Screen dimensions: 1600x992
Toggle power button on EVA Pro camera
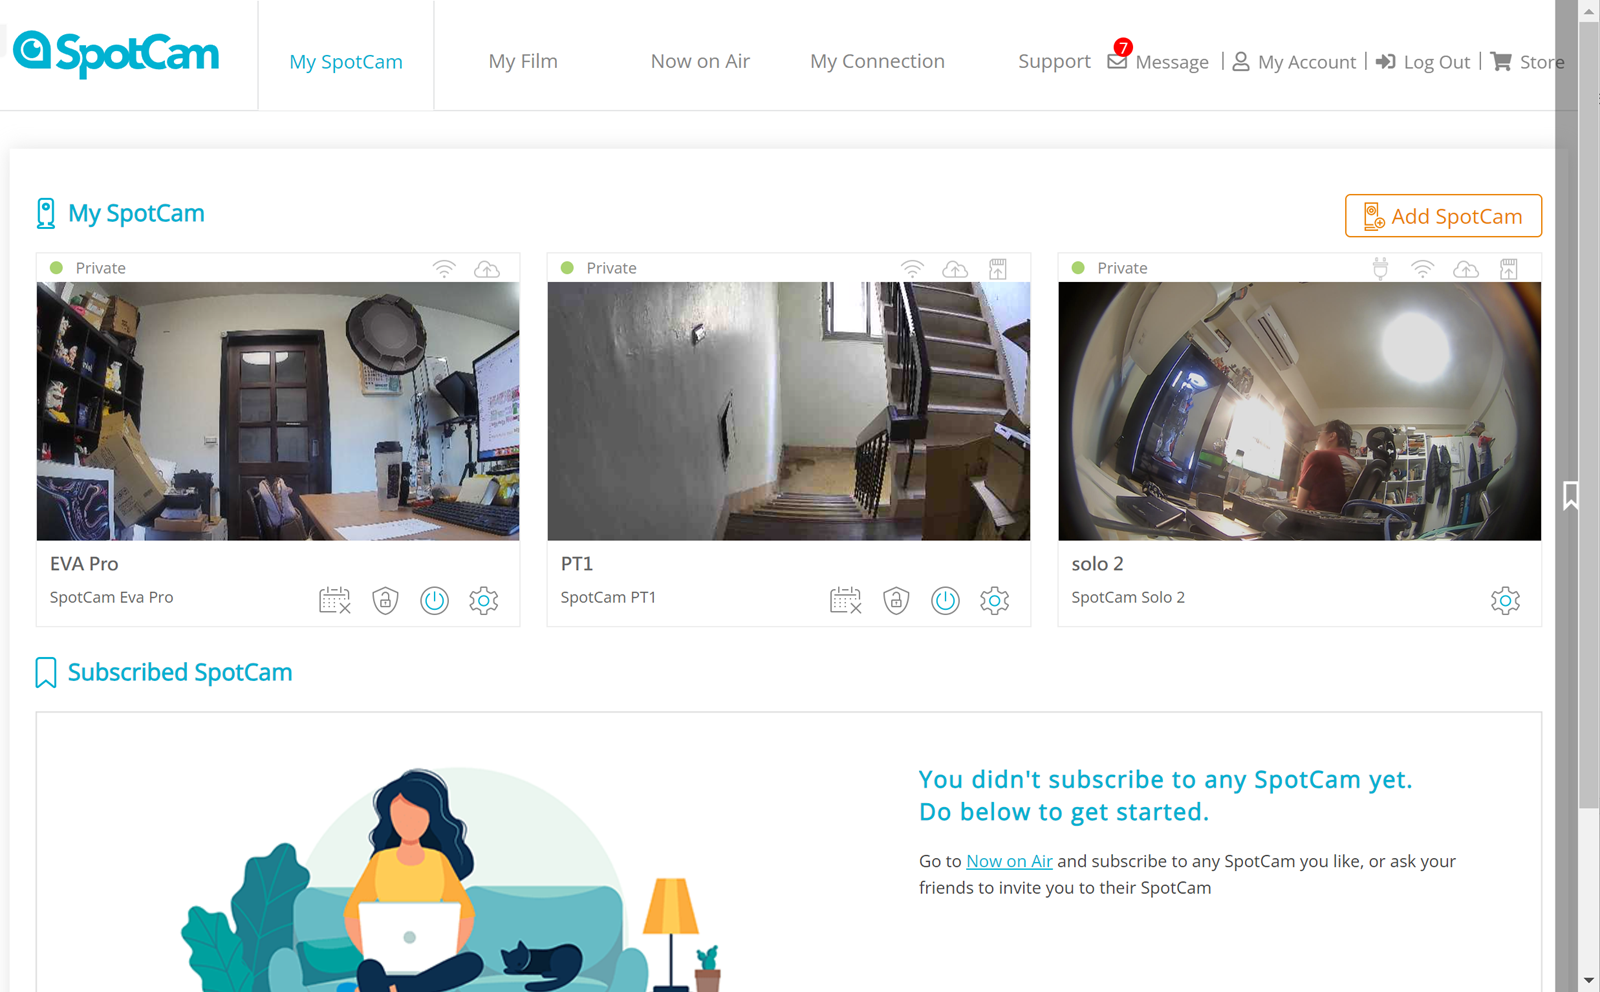click(x=434, y=600)
